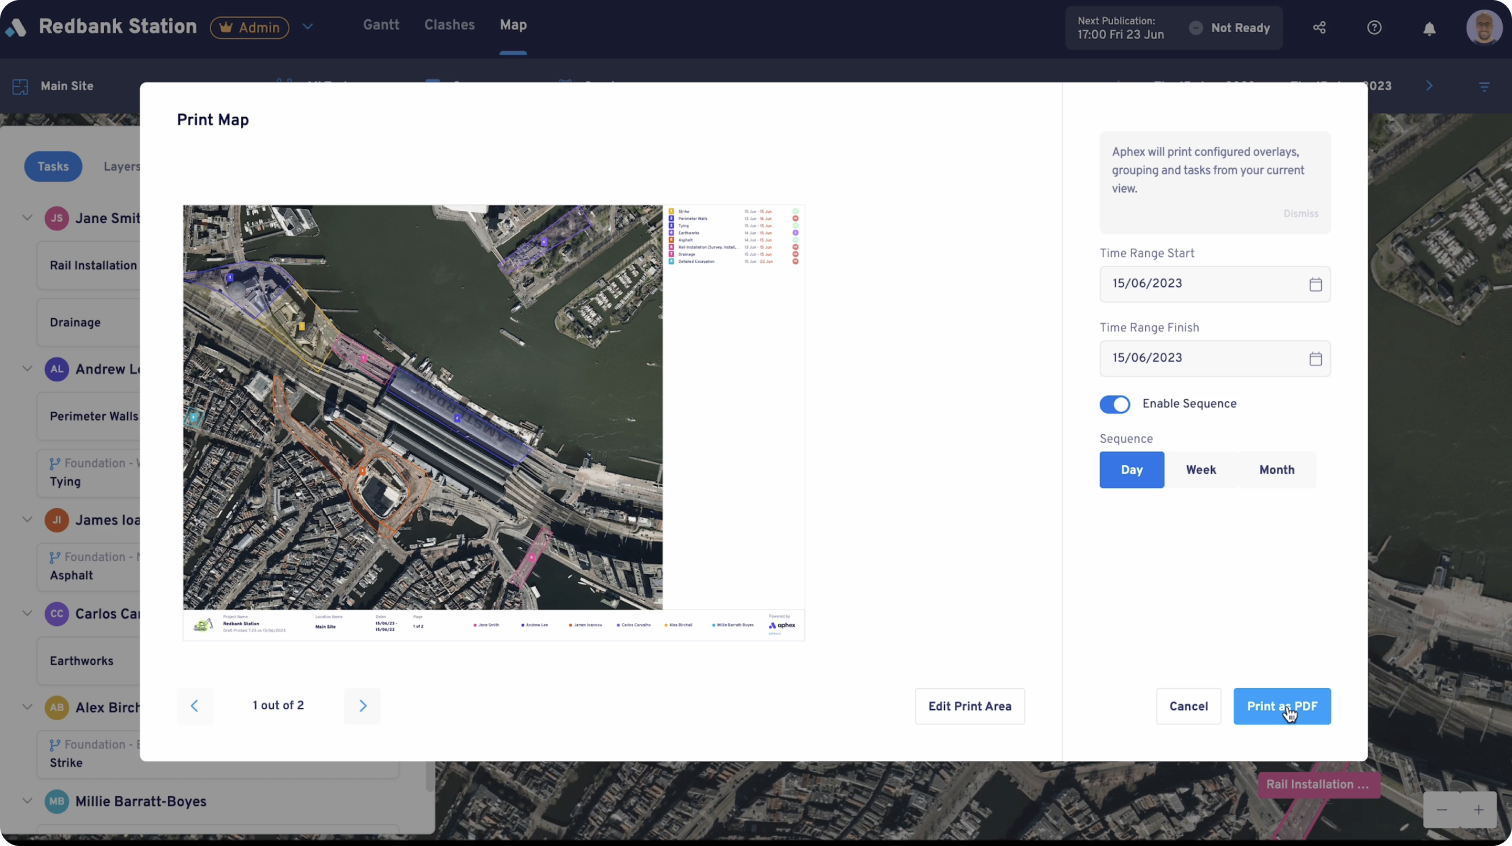Go to previous print page arrow

(x=195, y=706)
